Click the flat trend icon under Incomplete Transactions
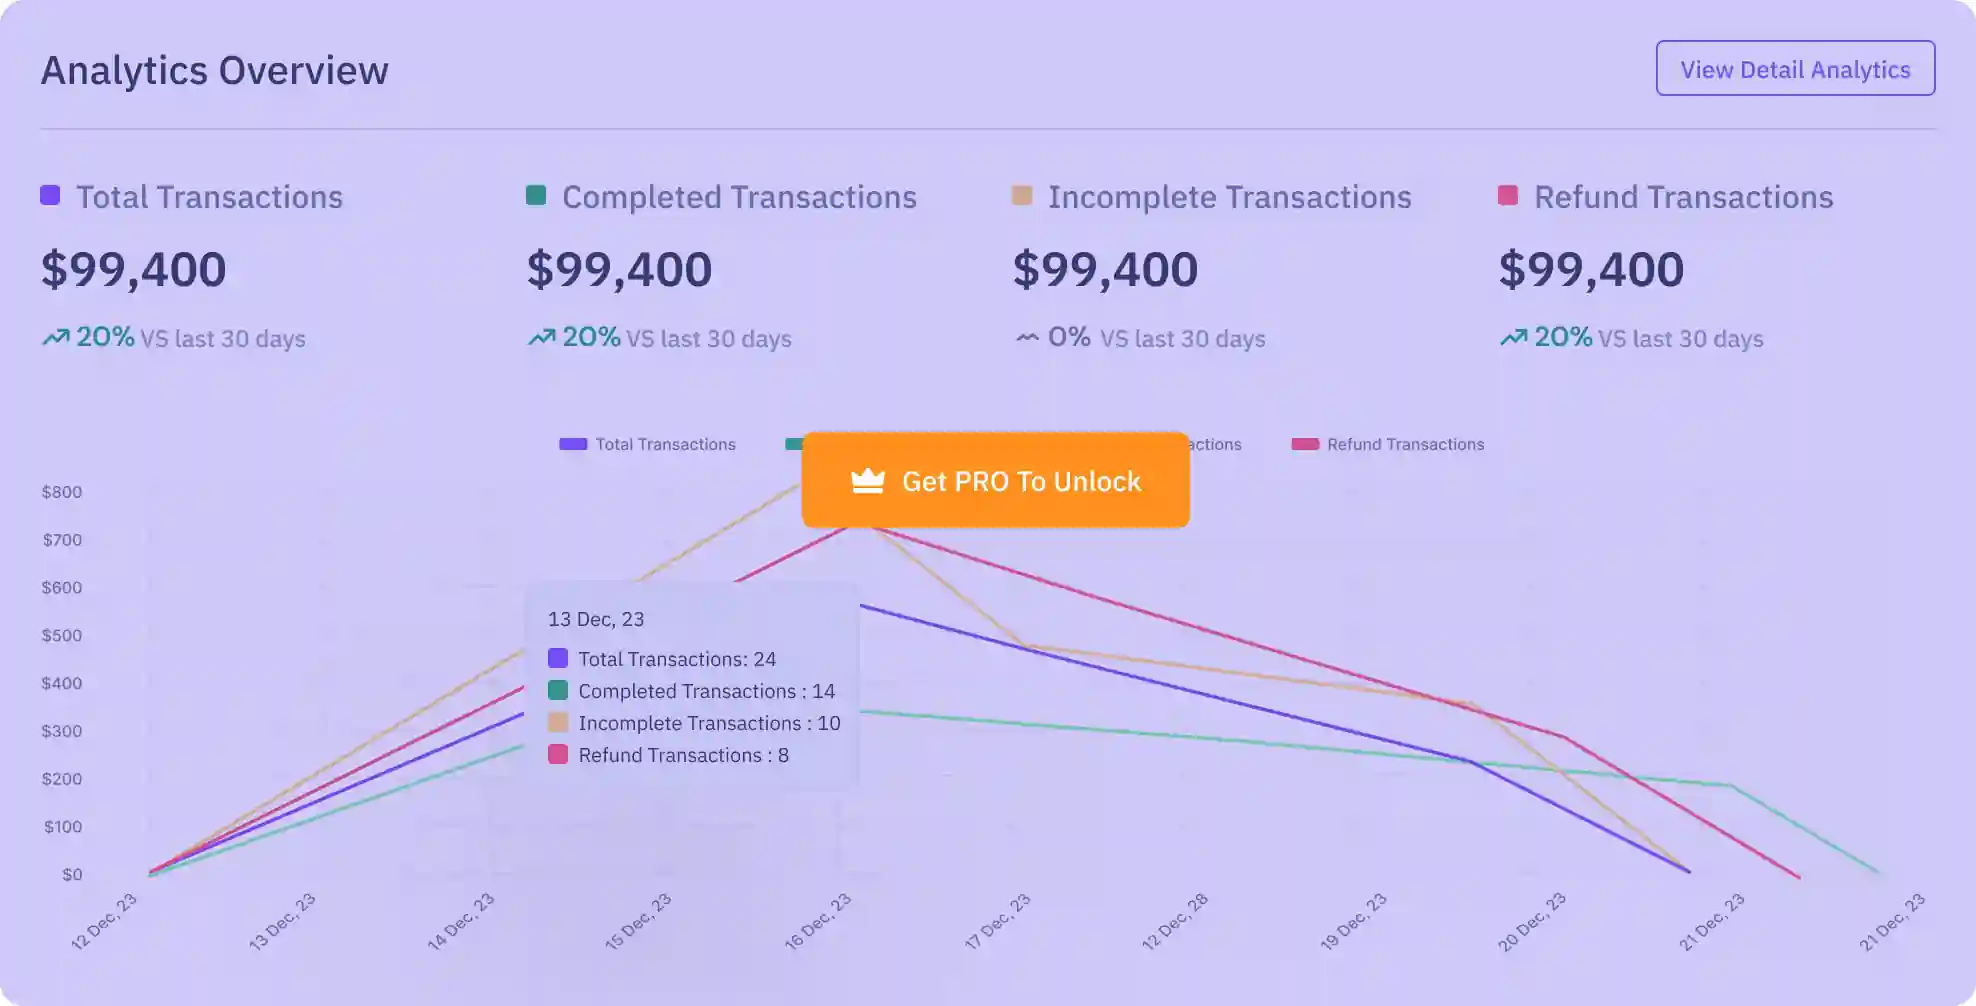The image size is (1976, 1006). [x=1027, y=337]
